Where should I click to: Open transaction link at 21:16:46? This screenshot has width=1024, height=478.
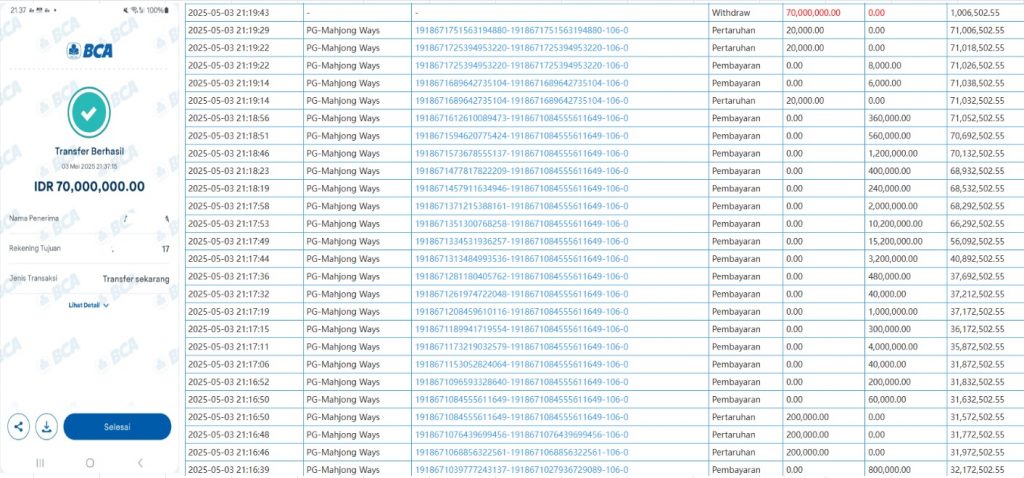(522, 452)
